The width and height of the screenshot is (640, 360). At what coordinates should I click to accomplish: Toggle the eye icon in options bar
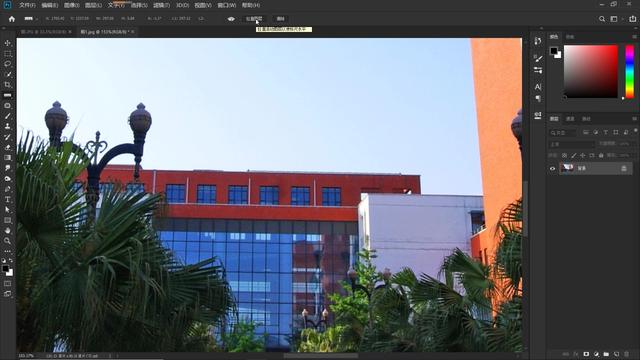click(231, 19)
